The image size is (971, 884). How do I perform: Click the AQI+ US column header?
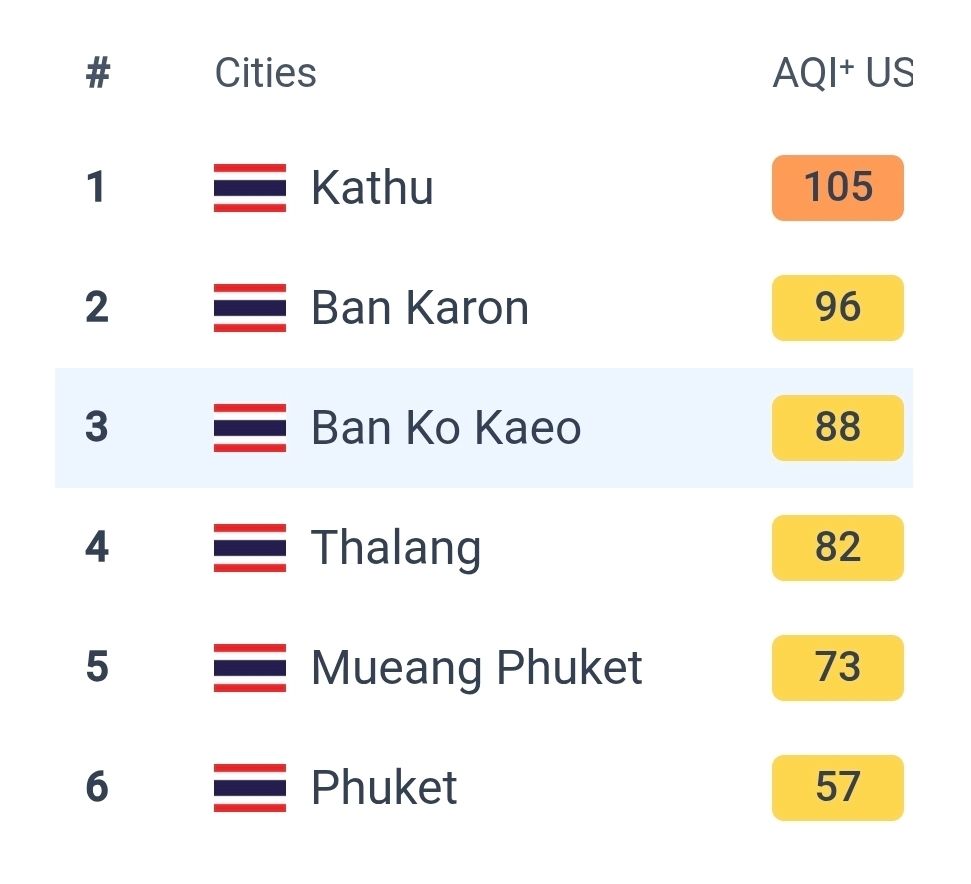click(x=843, y=72)
